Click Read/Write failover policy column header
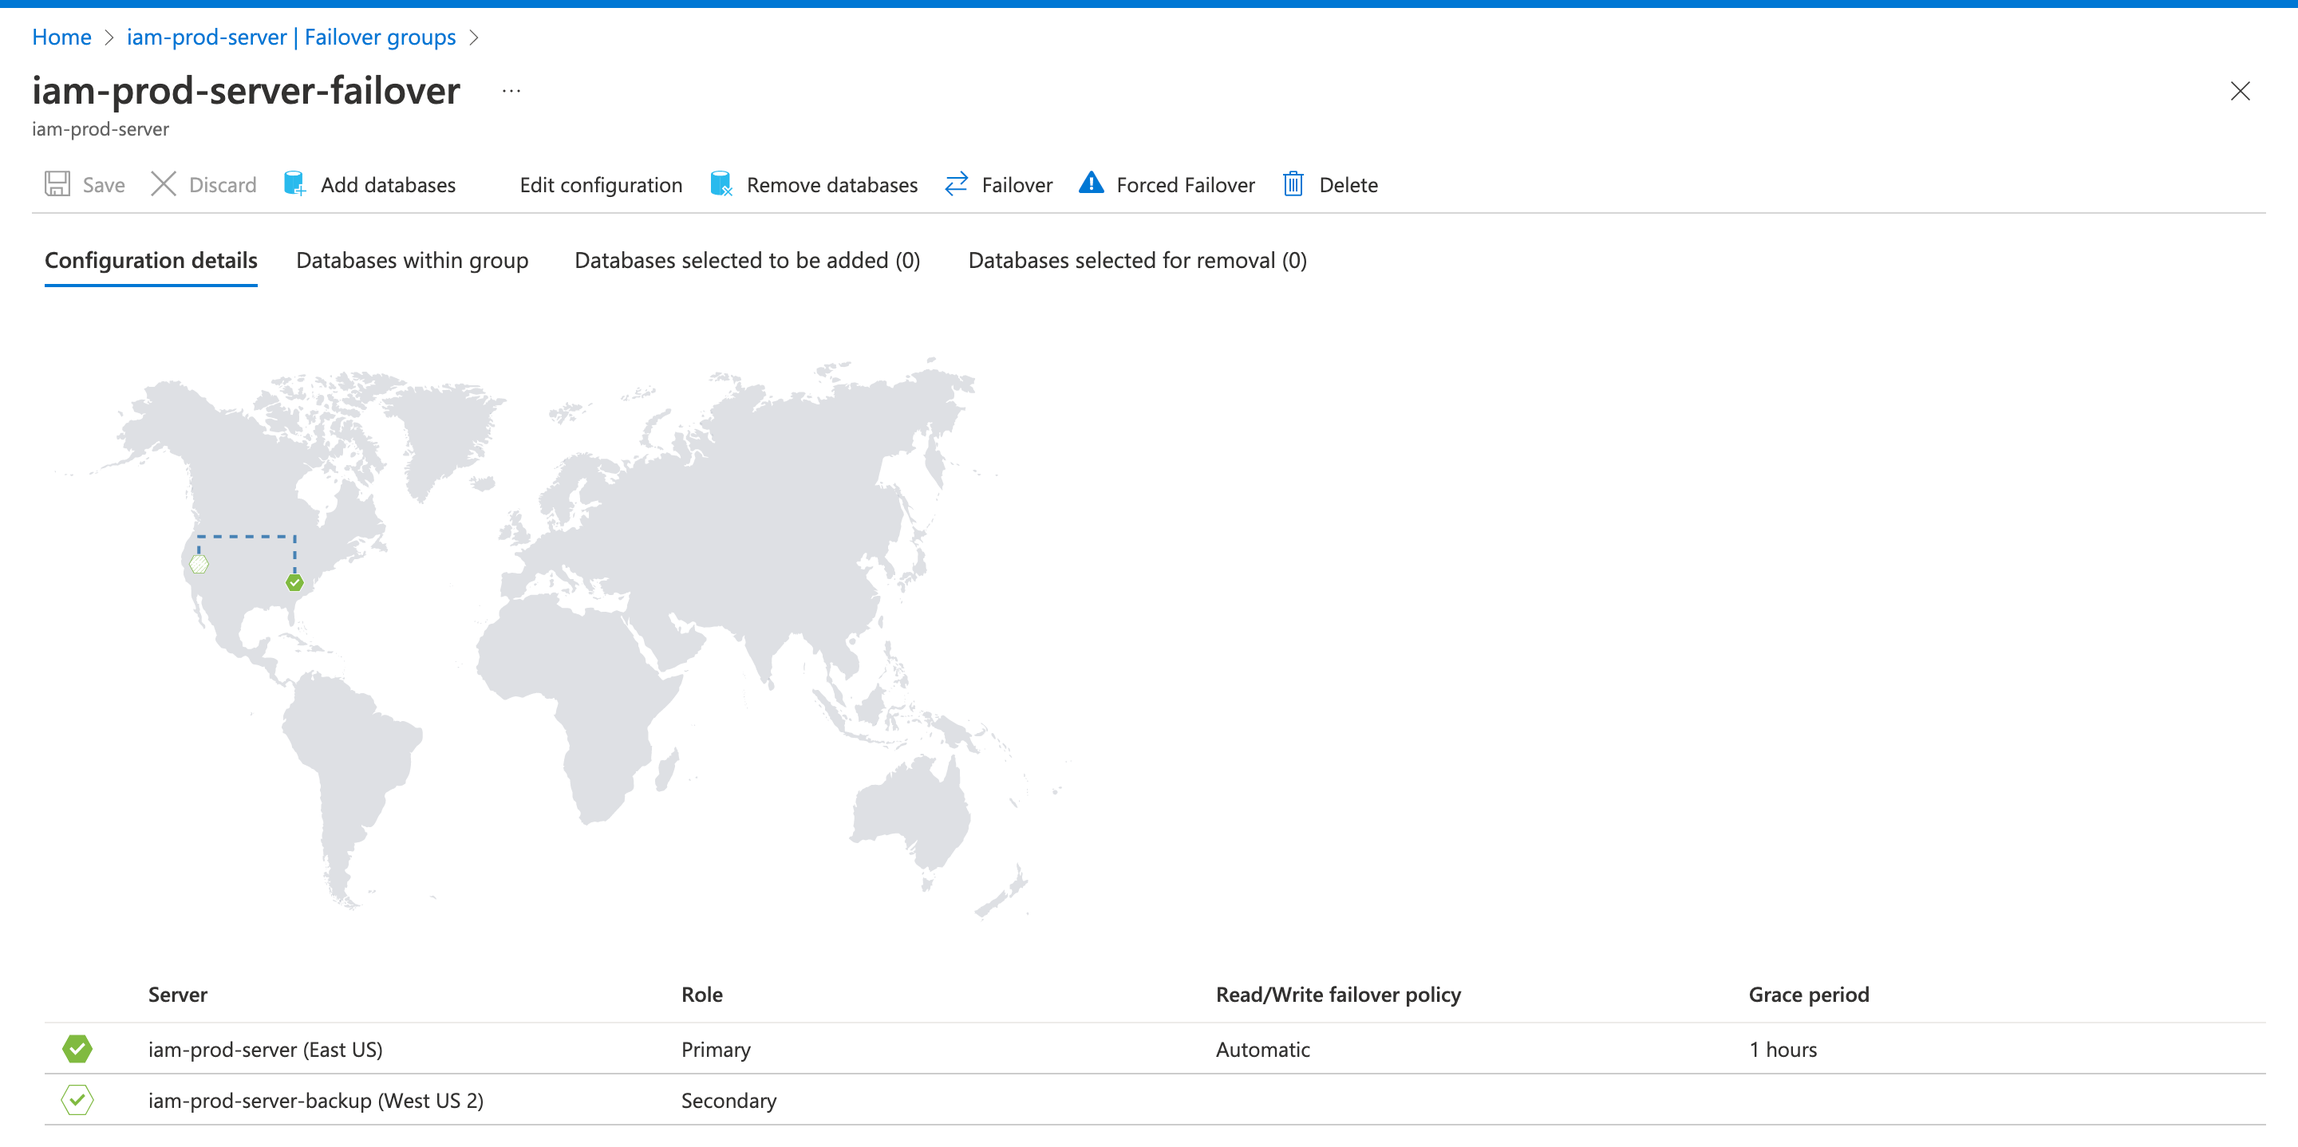 (1338, 994)
